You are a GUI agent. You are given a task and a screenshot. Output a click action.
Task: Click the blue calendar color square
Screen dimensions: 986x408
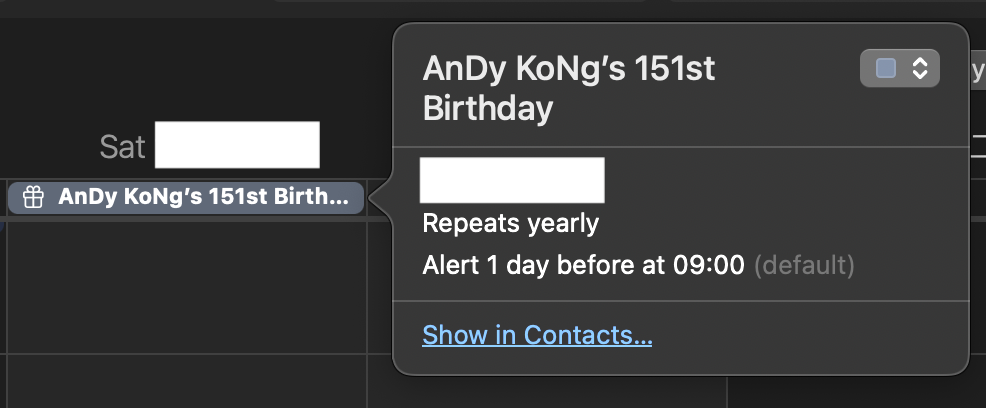886,68
